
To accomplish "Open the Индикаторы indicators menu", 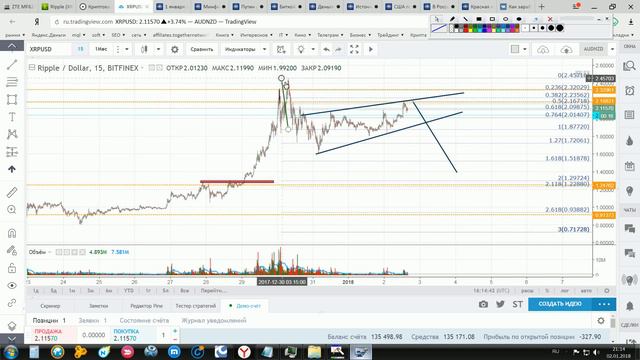I will (x=240, y=49).
